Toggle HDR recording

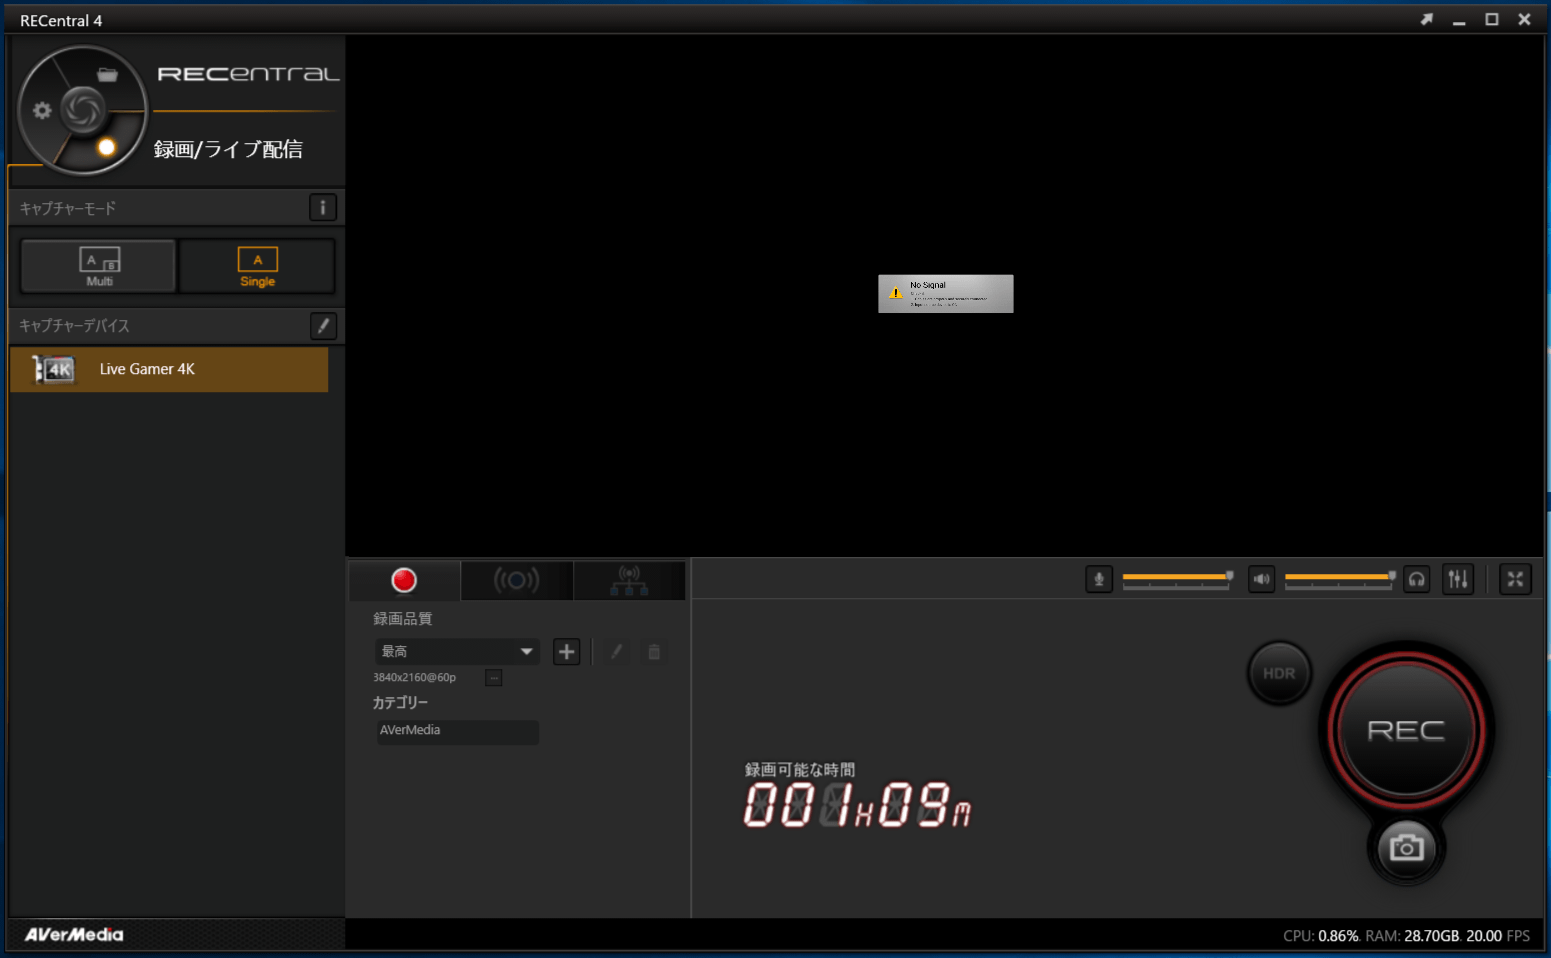point(1279,673)
